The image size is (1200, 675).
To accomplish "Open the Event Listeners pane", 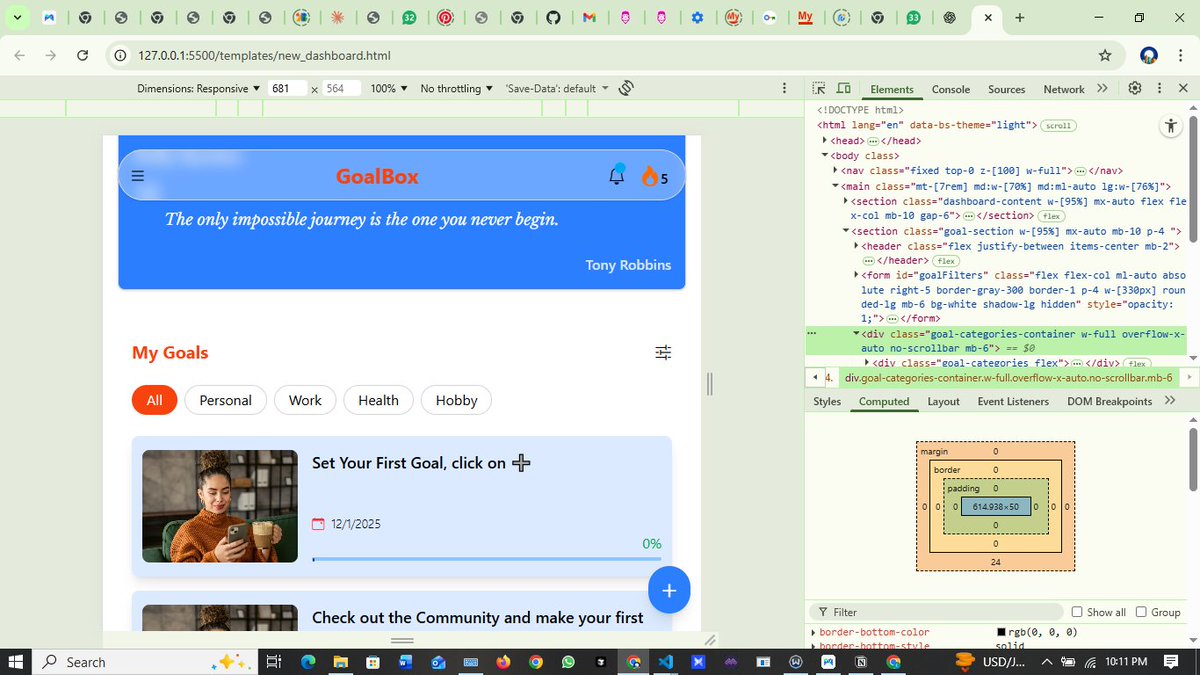I will pos(1013,401).
